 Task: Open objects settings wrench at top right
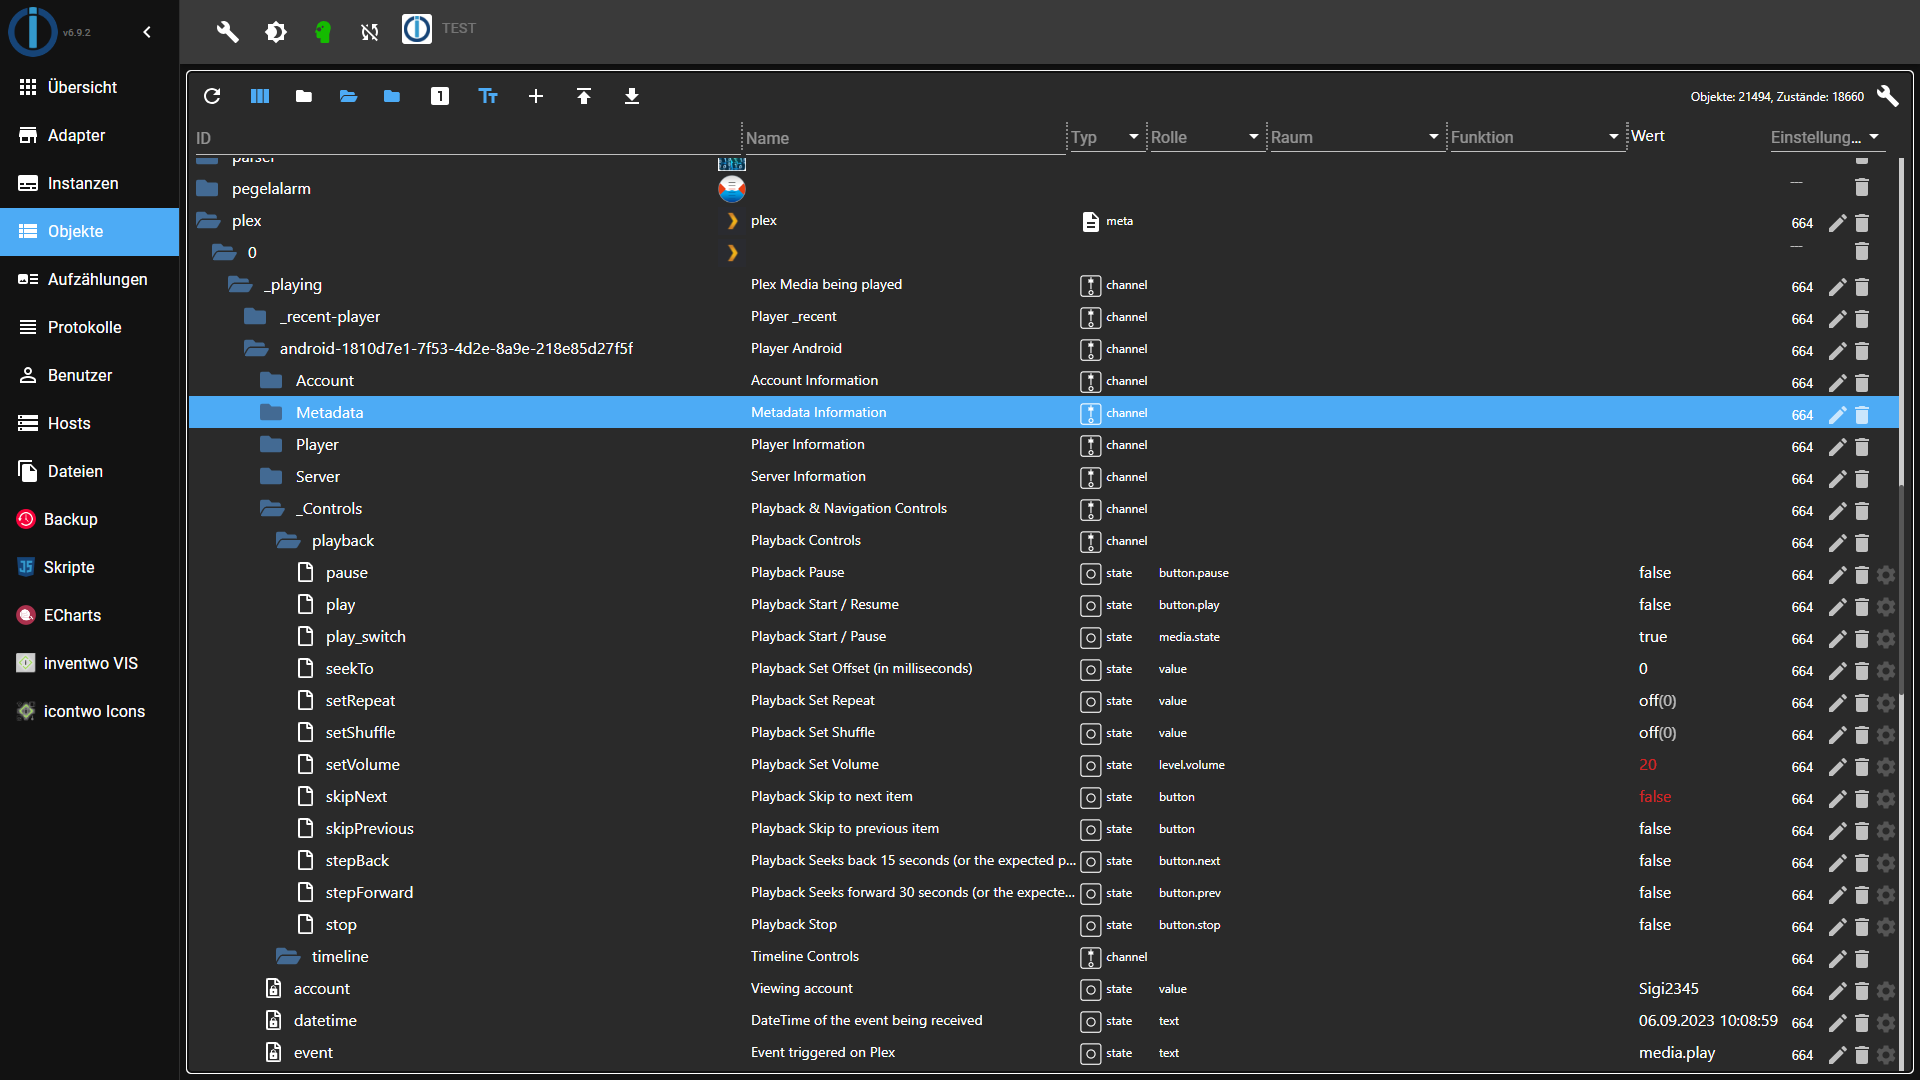click(x=1887, y=96)
